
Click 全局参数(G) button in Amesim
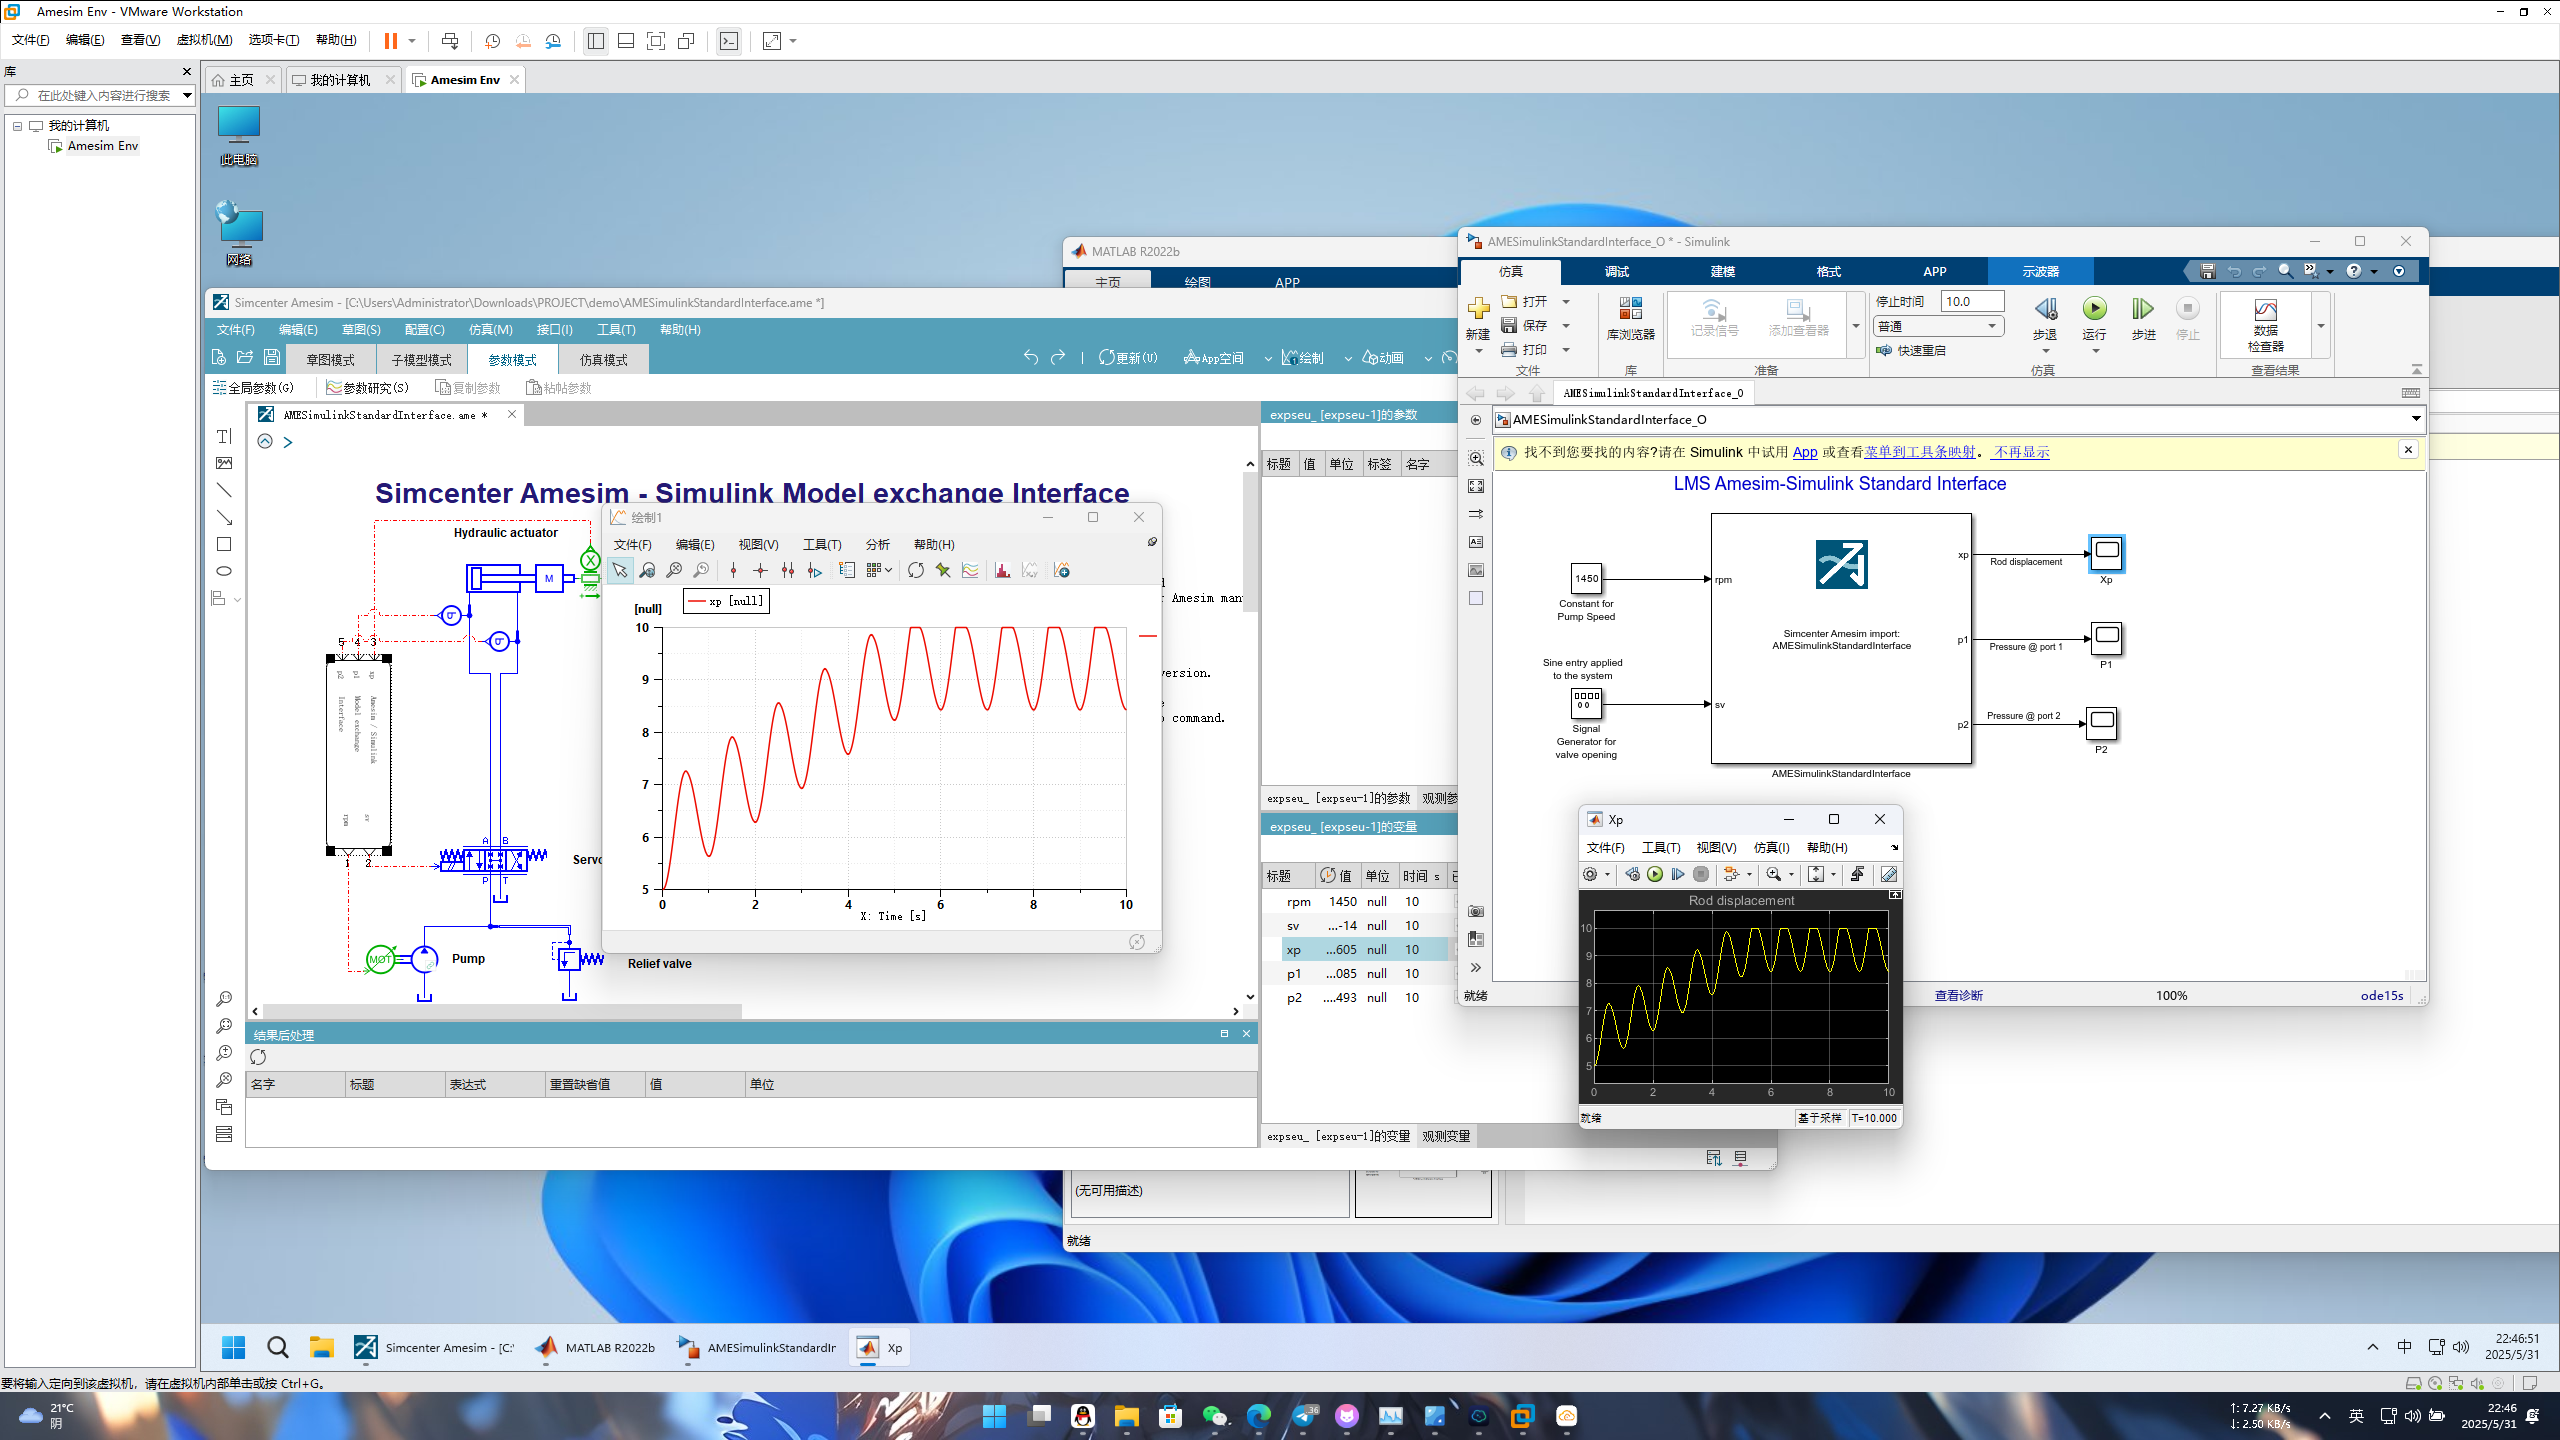(x=253, y=388)
